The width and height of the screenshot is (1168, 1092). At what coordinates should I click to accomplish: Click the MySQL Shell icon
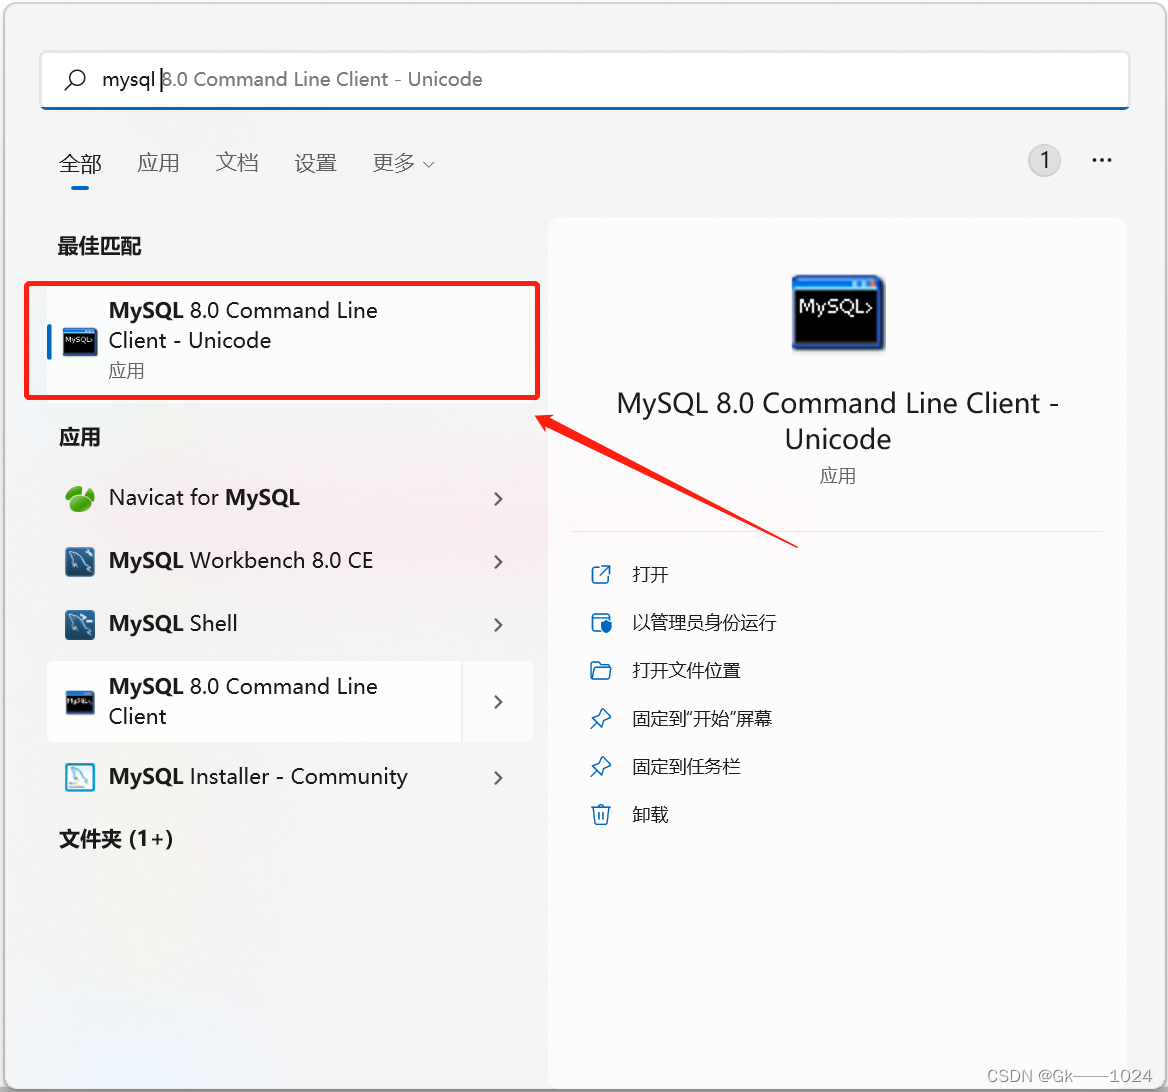pyautogui.click(x=80, y=625)
